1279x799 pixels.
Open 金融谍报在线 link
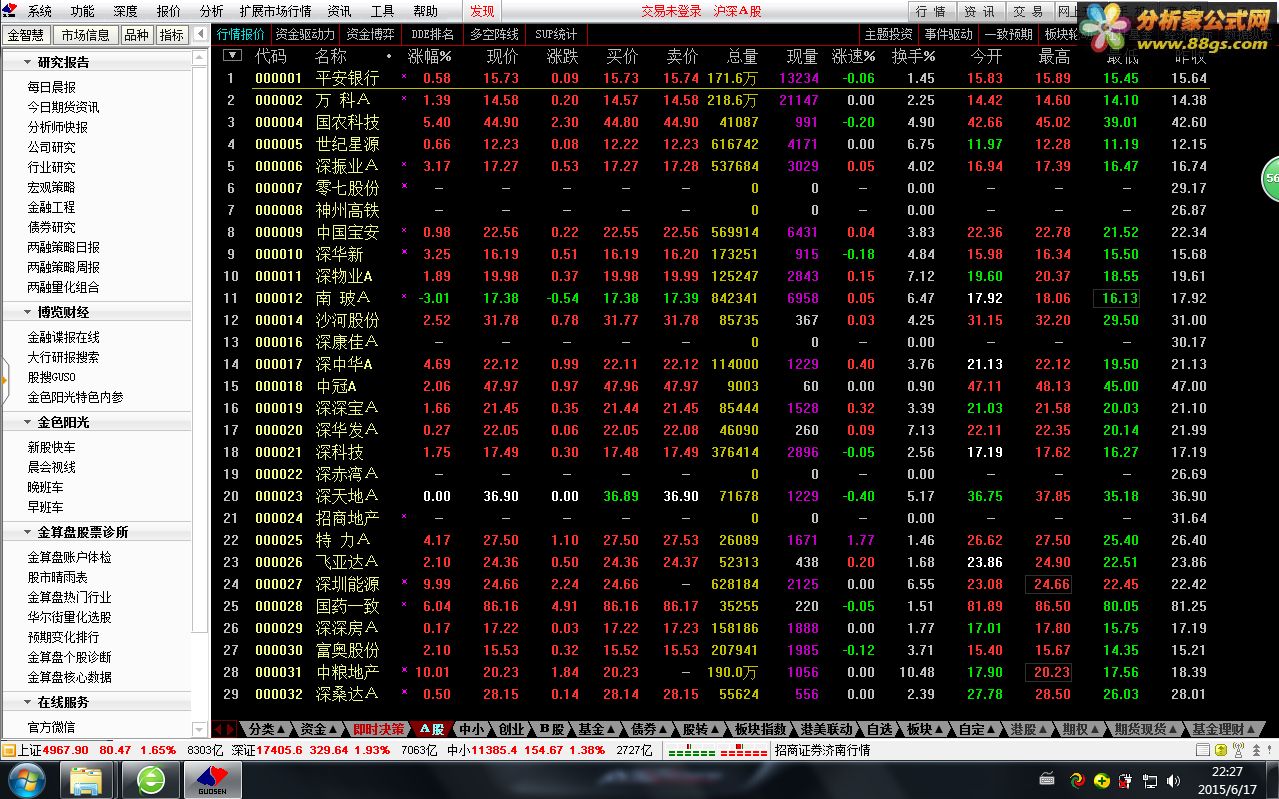click(x=63, y=337)
